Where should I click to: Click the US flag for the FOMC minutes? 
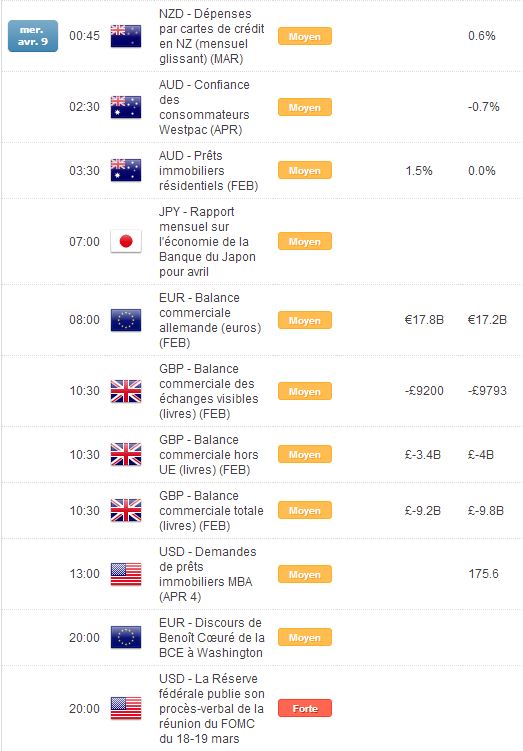pyautogui.click(x=126, y=708)
